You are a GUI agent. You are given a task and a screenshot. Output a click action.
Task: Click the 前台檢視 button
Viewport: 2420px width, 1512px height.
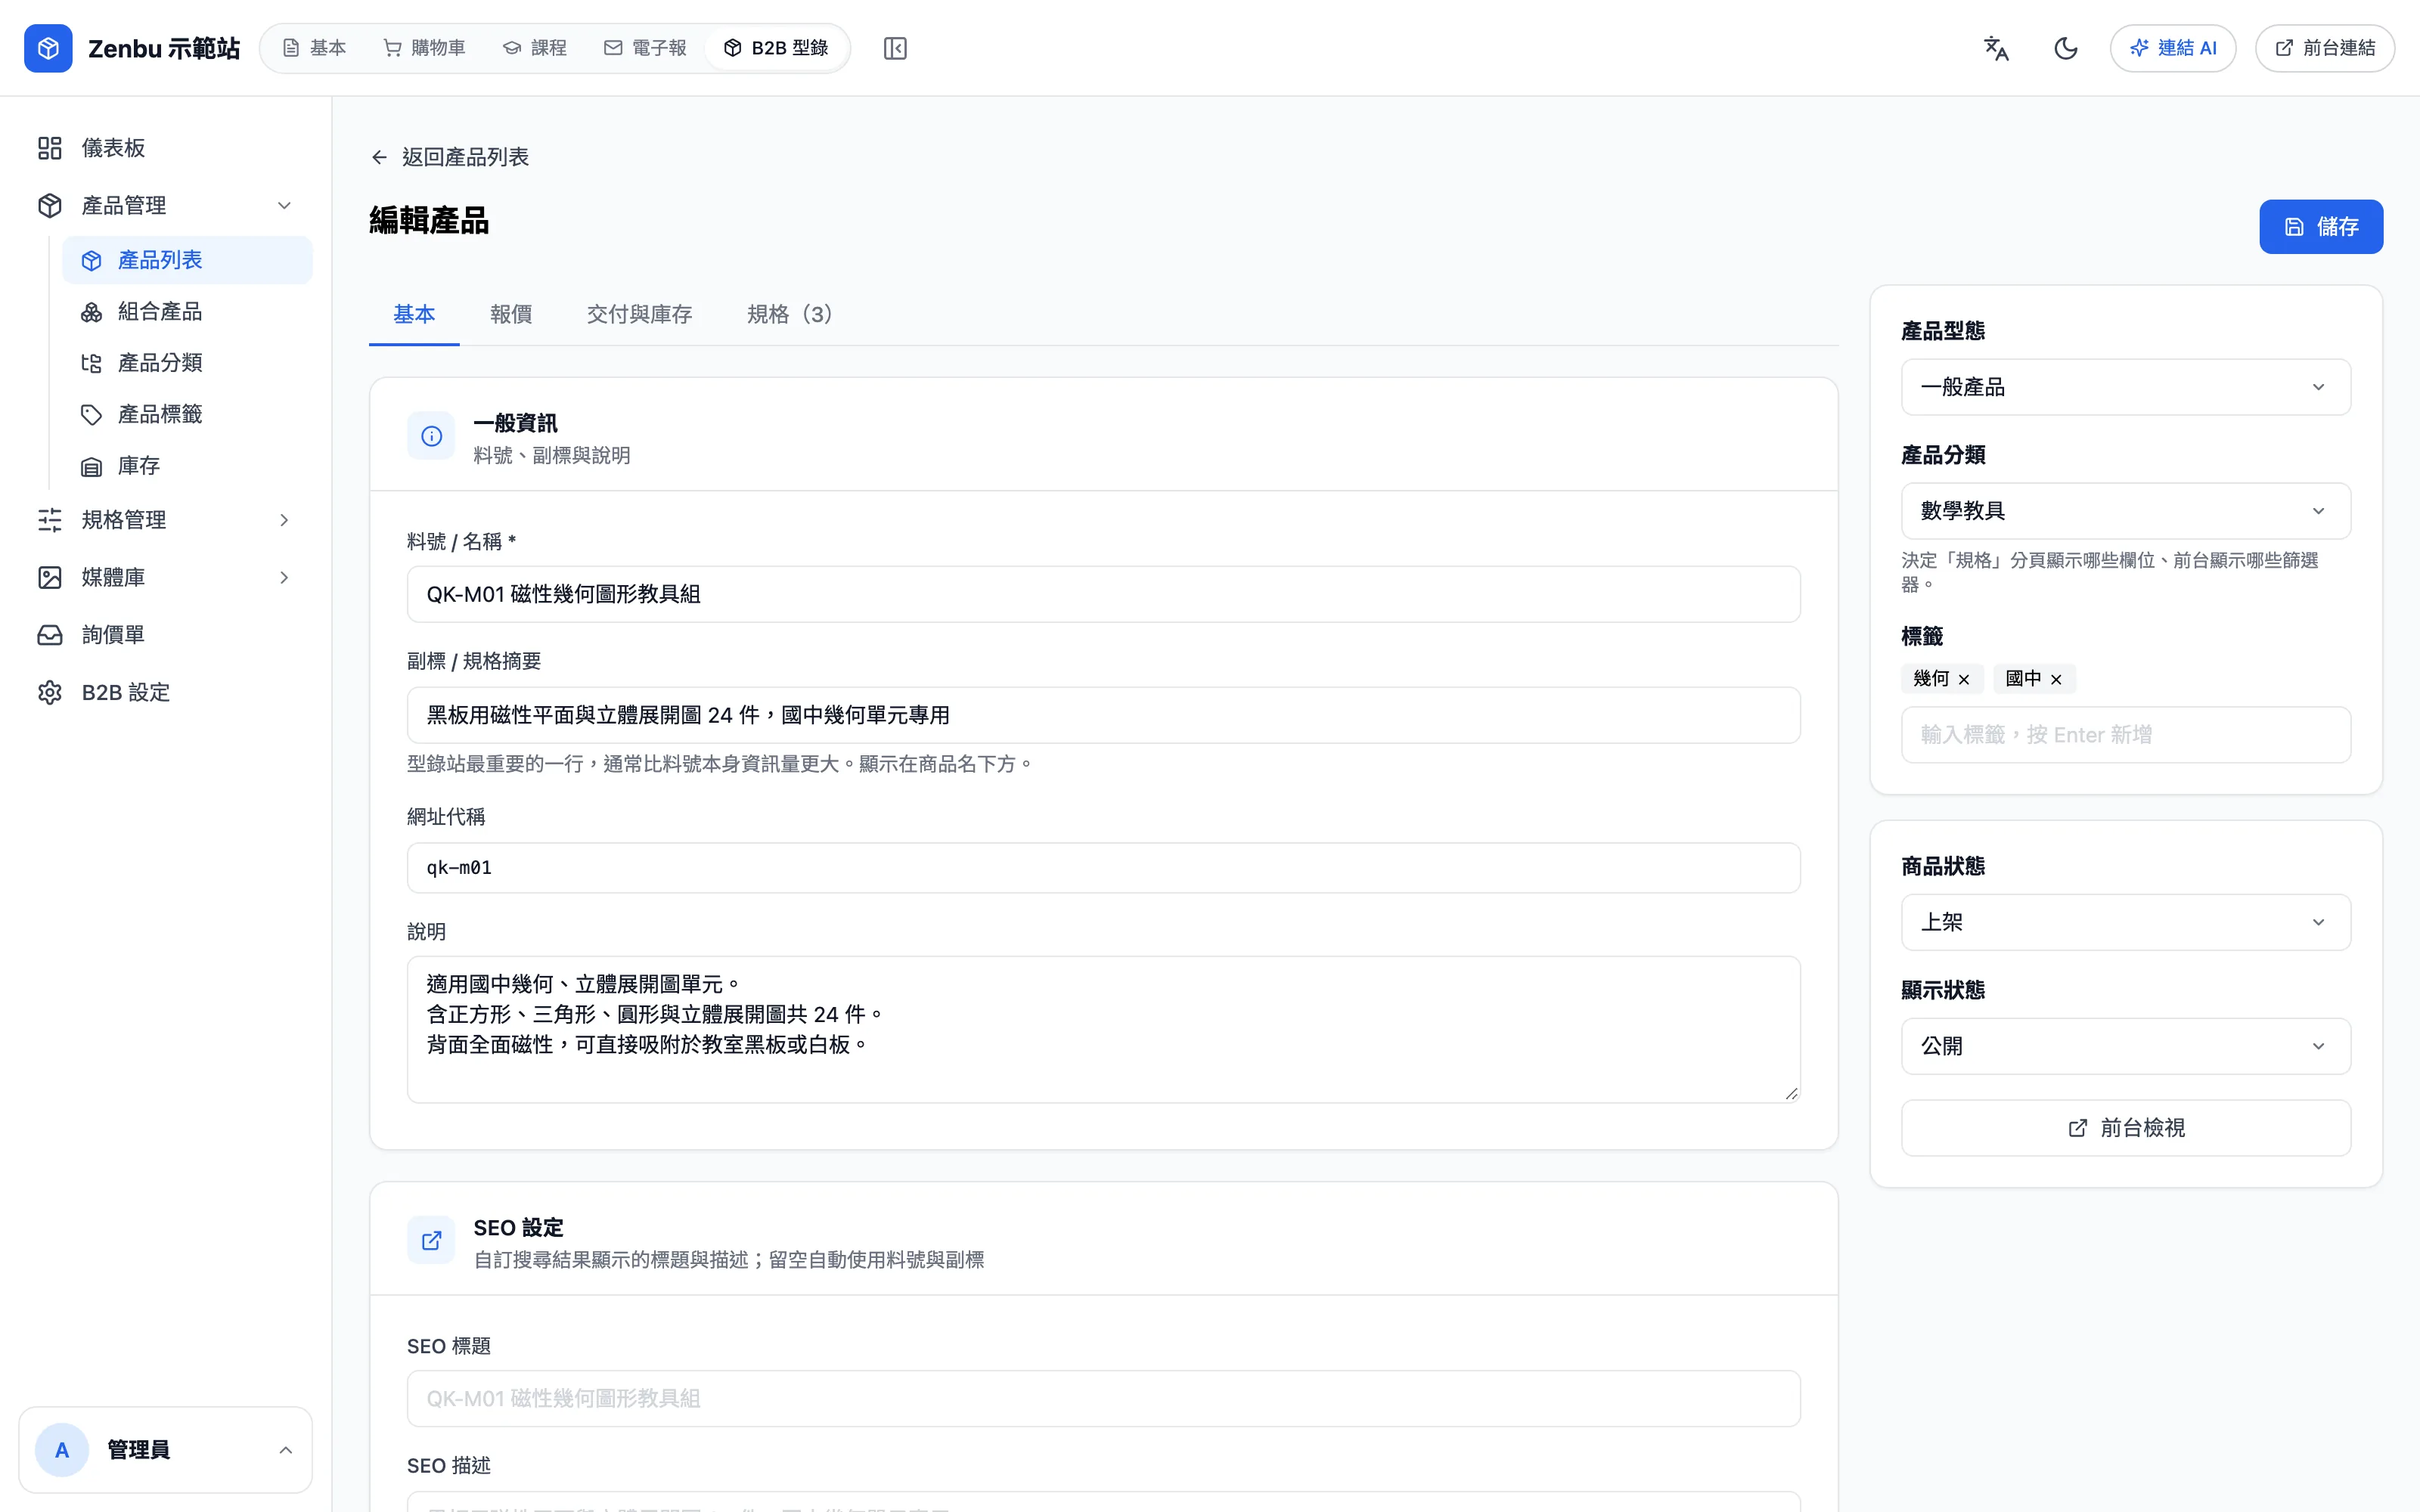point(2125,1128)
